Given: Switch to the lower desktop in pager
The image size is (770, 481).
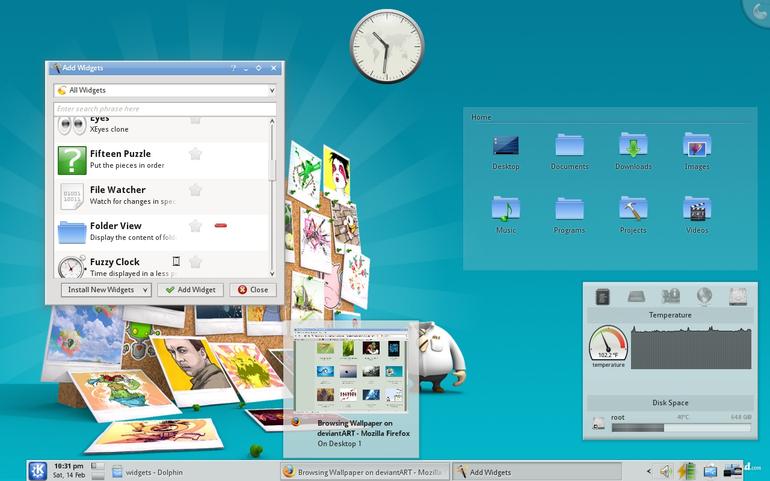Looking at the screenshot, I should coord(97,475).
